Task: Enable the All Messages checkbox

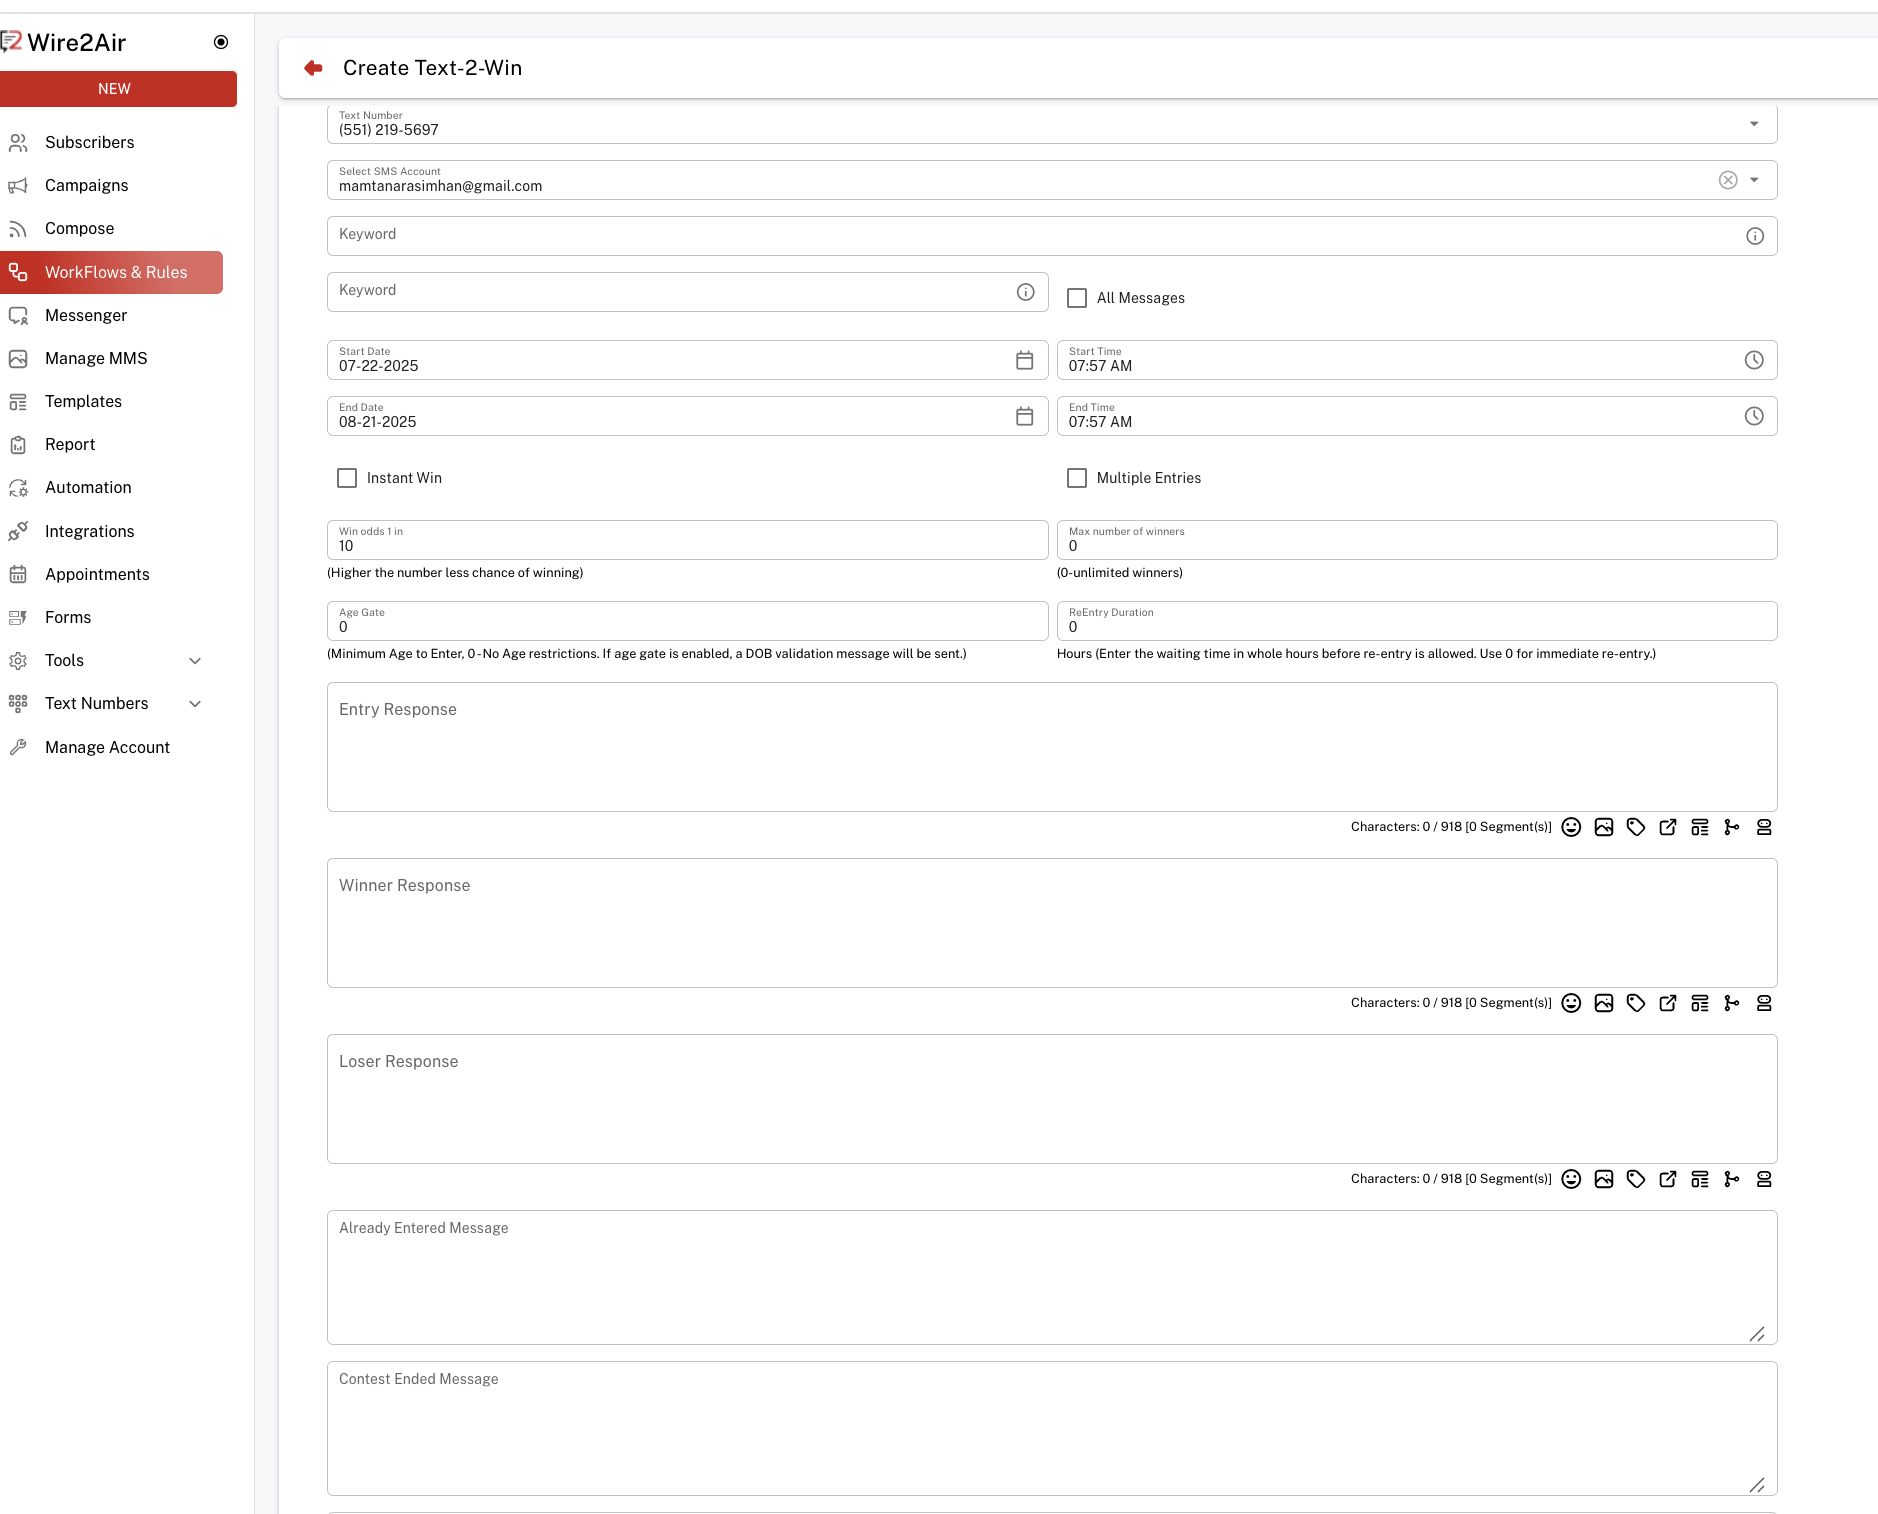Action: [1077, 298]
